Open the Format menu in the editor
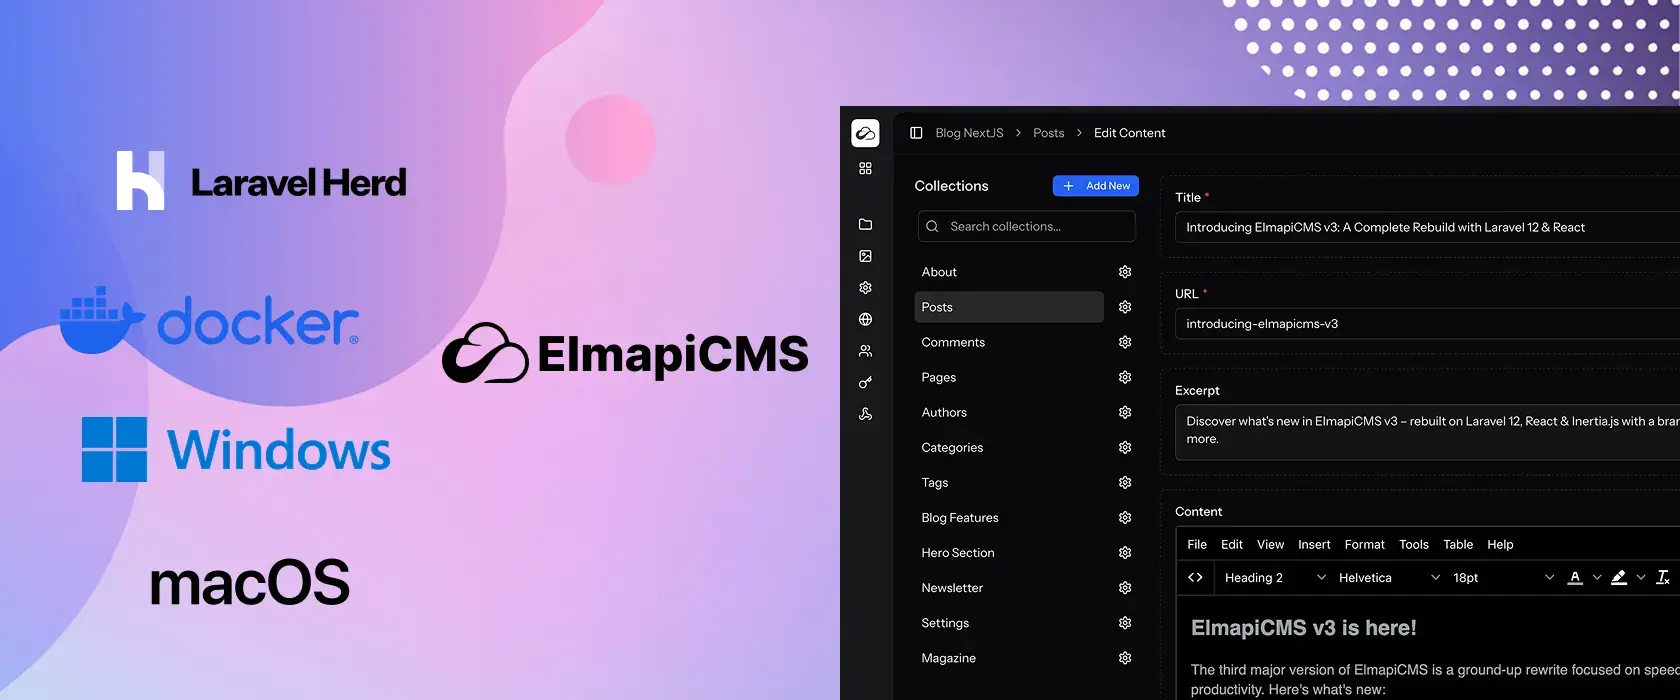 click(x=1365, y=544)
